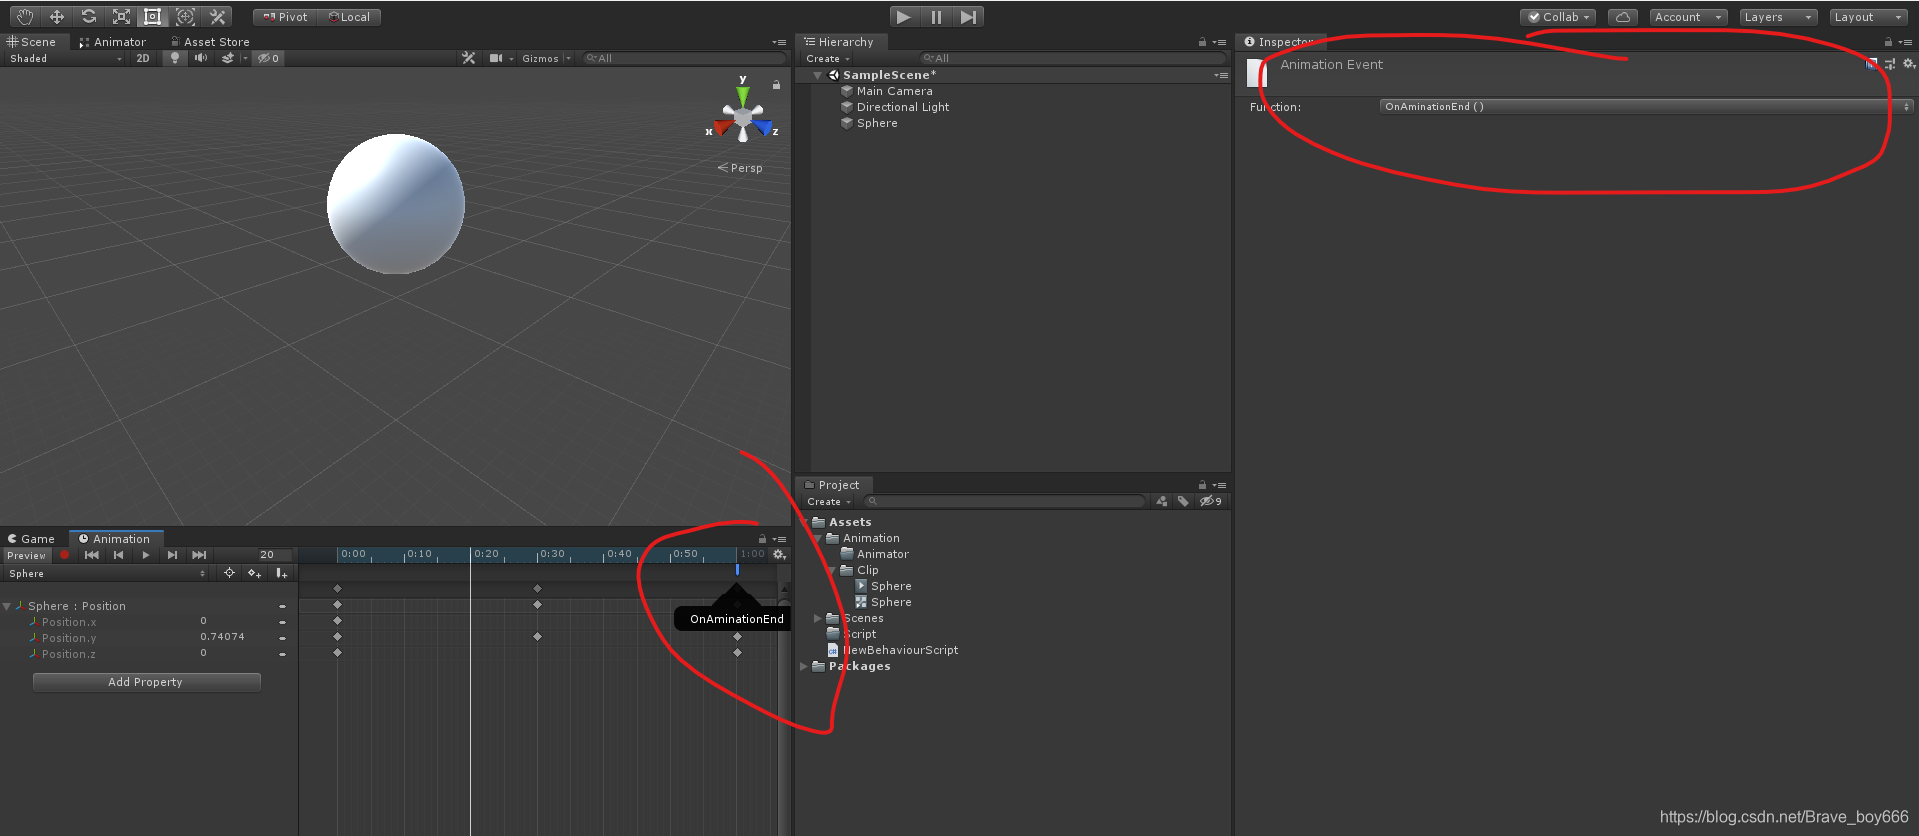Expand the Packages folder in Project
The height and width of the screenshot is (836, 1919).
click(x=804, y=666)
